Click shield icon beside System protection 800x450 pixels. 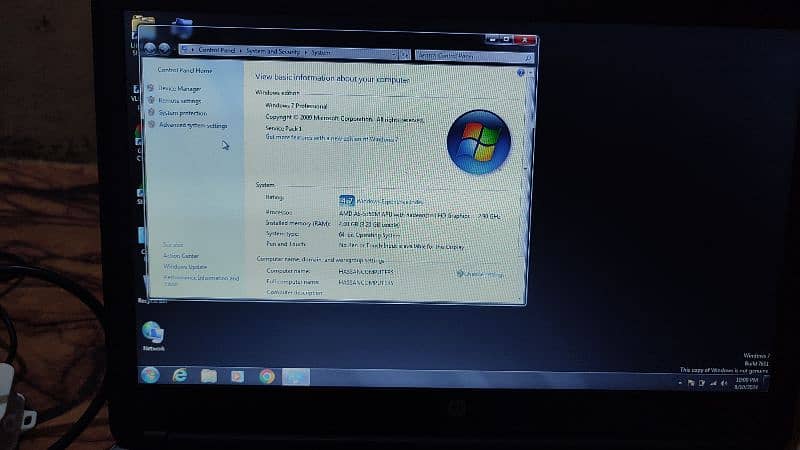click(x=151, y=112)
